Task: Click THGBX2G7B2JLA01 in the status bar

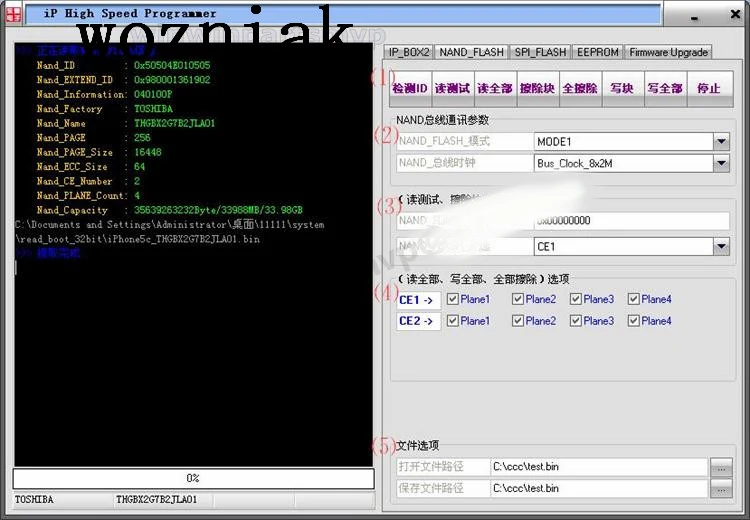Action: (x=156, y=499)
